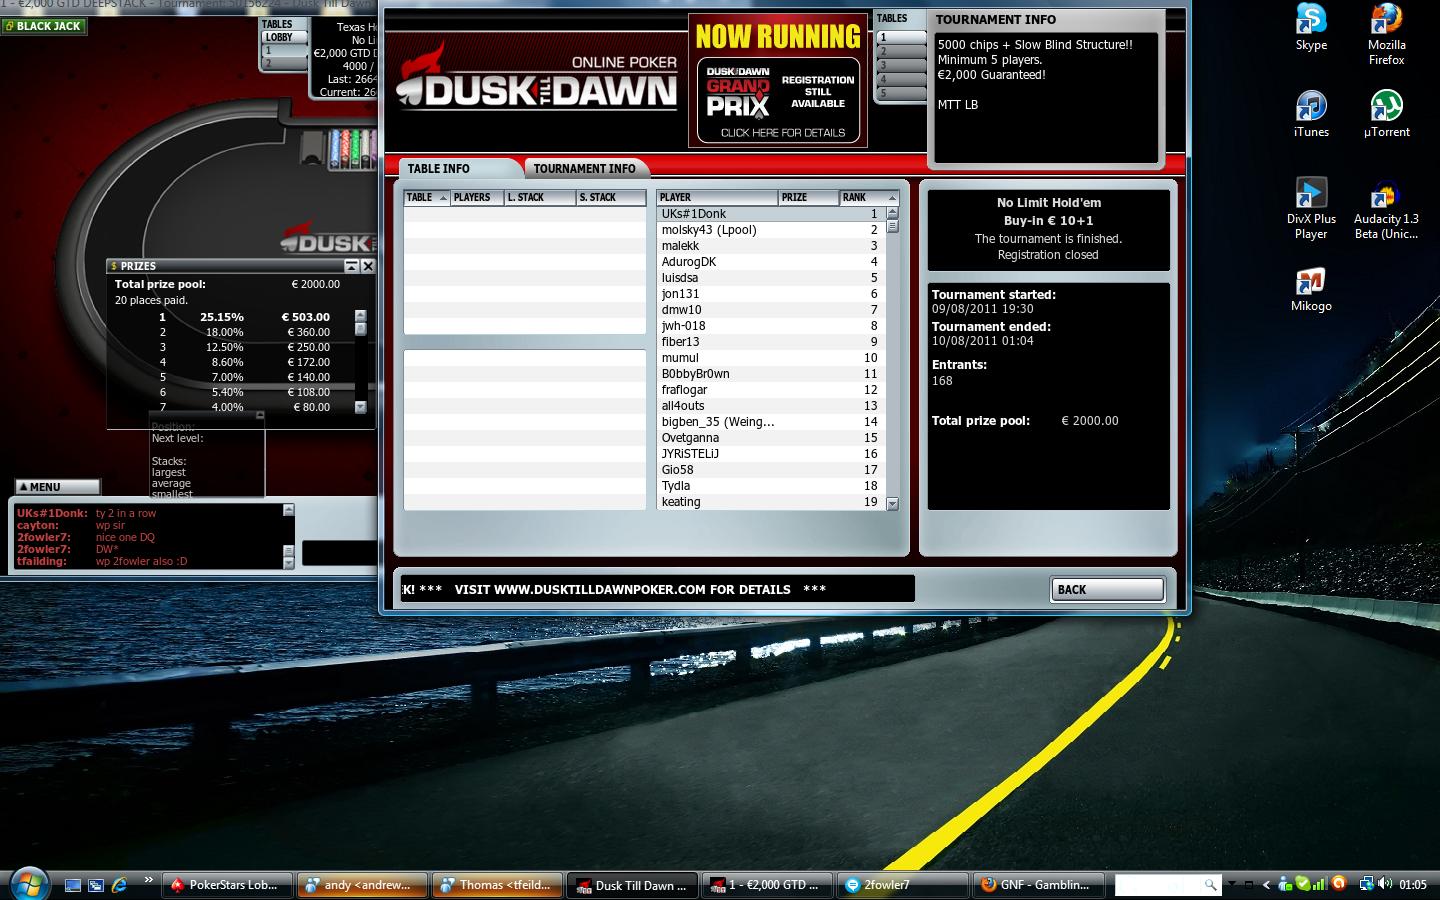Switch to PokerStars Lobby taskbar button
The image size is (1440, 900).
pos(228,885)
